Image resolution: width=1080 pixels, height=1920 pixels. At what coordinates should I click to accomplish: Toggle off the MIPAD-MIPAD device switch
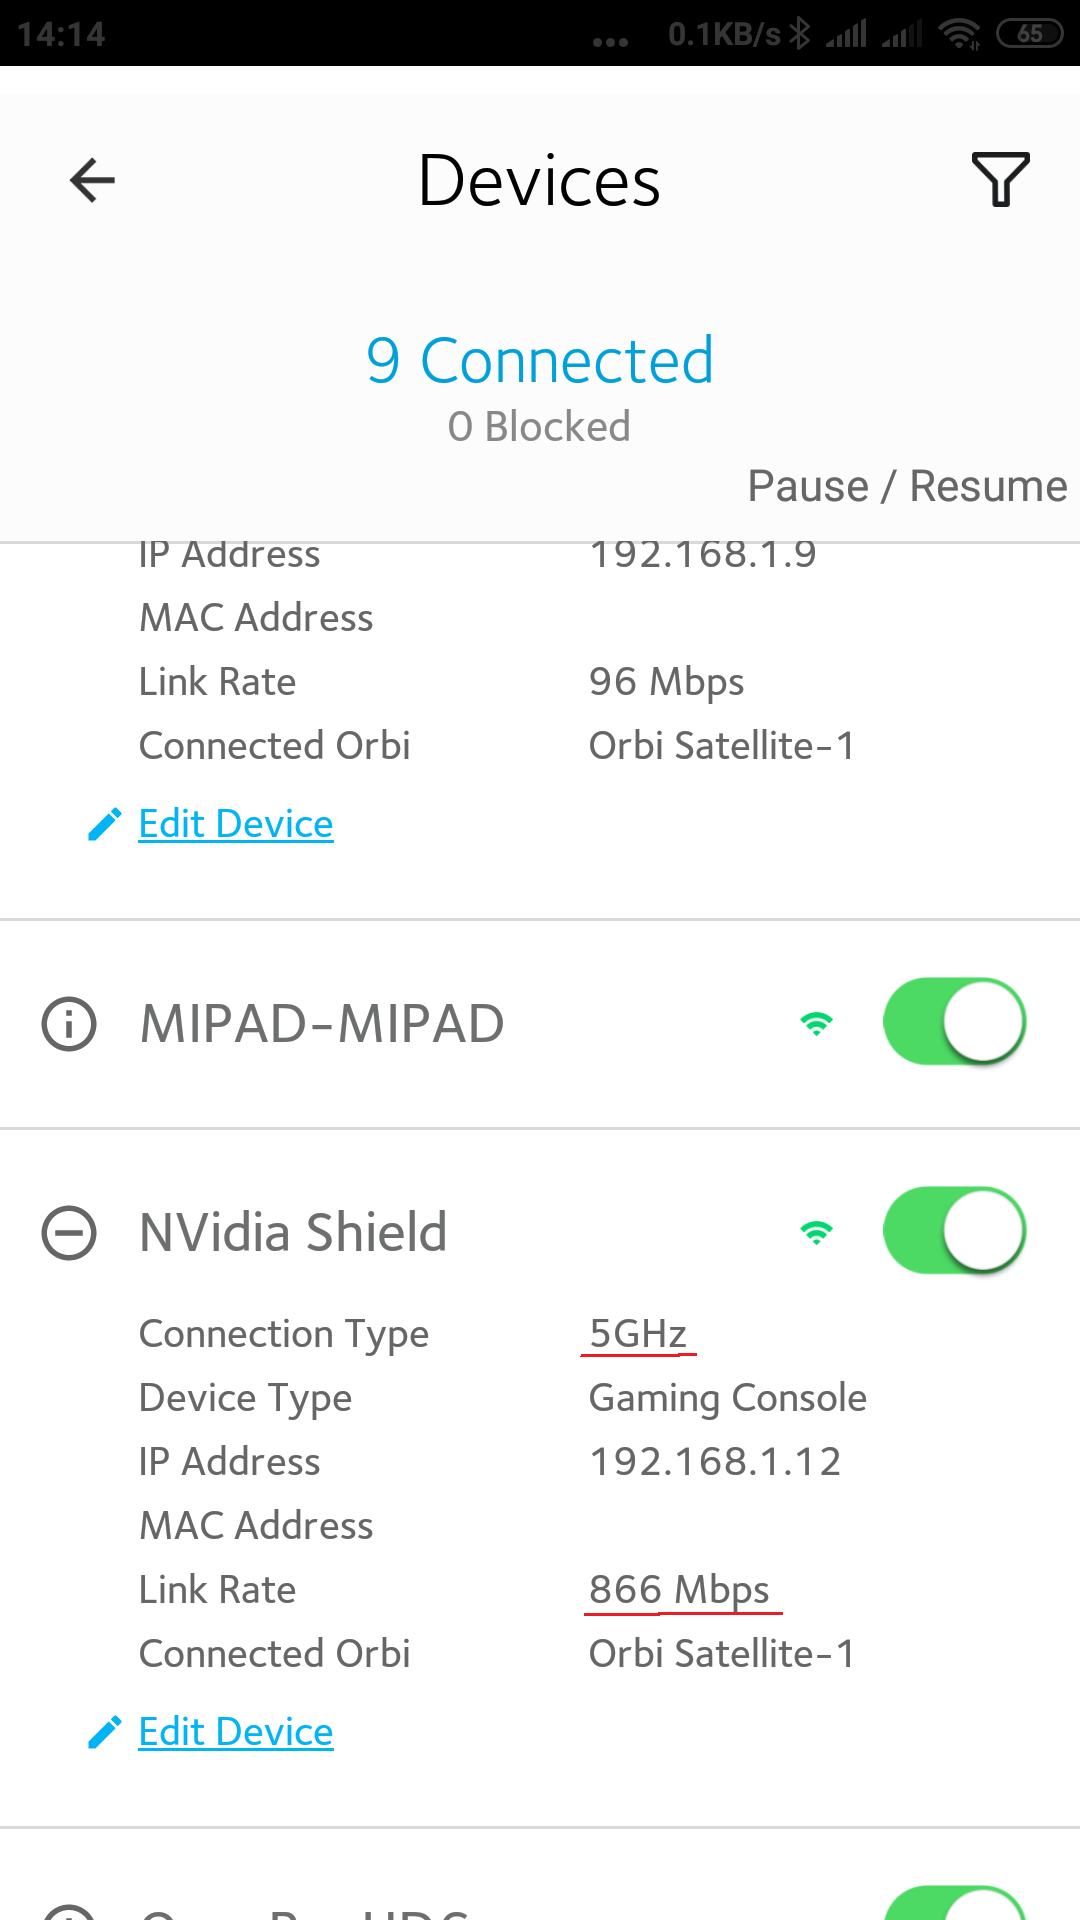point(954,1022)
